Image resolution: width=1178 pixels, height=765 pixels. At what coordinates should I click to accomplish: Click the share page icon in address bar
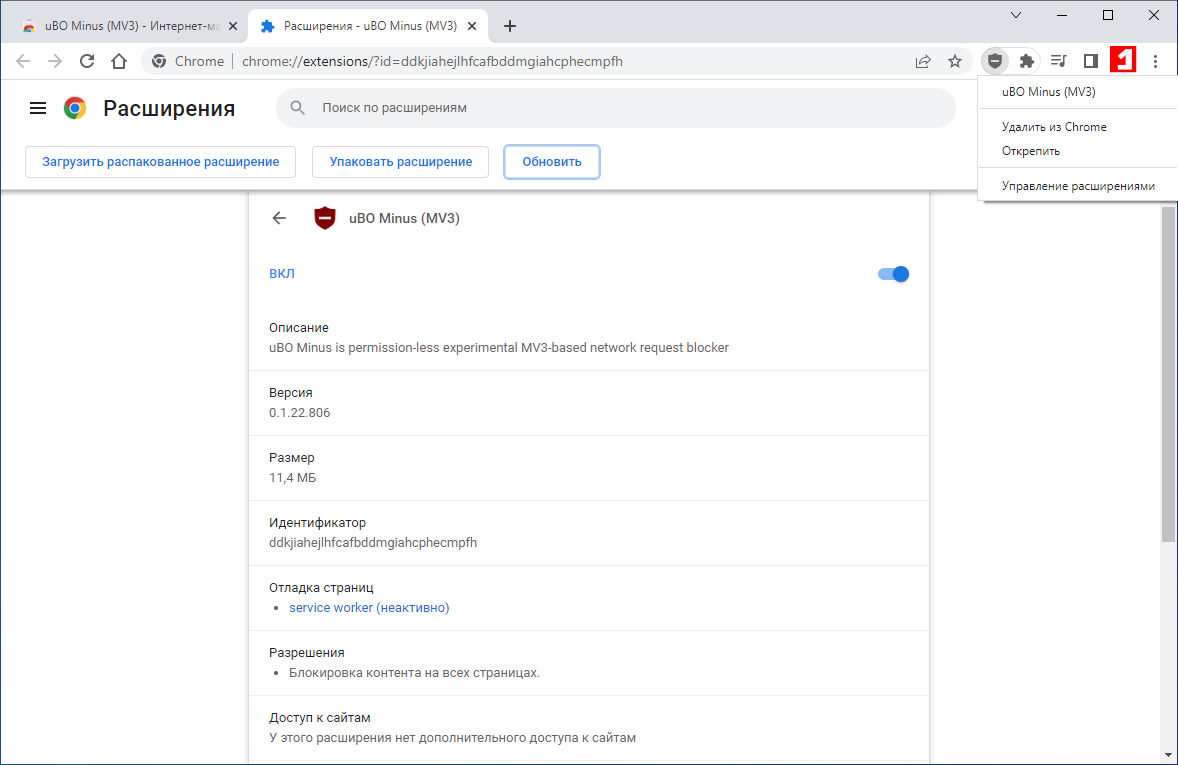923,61
